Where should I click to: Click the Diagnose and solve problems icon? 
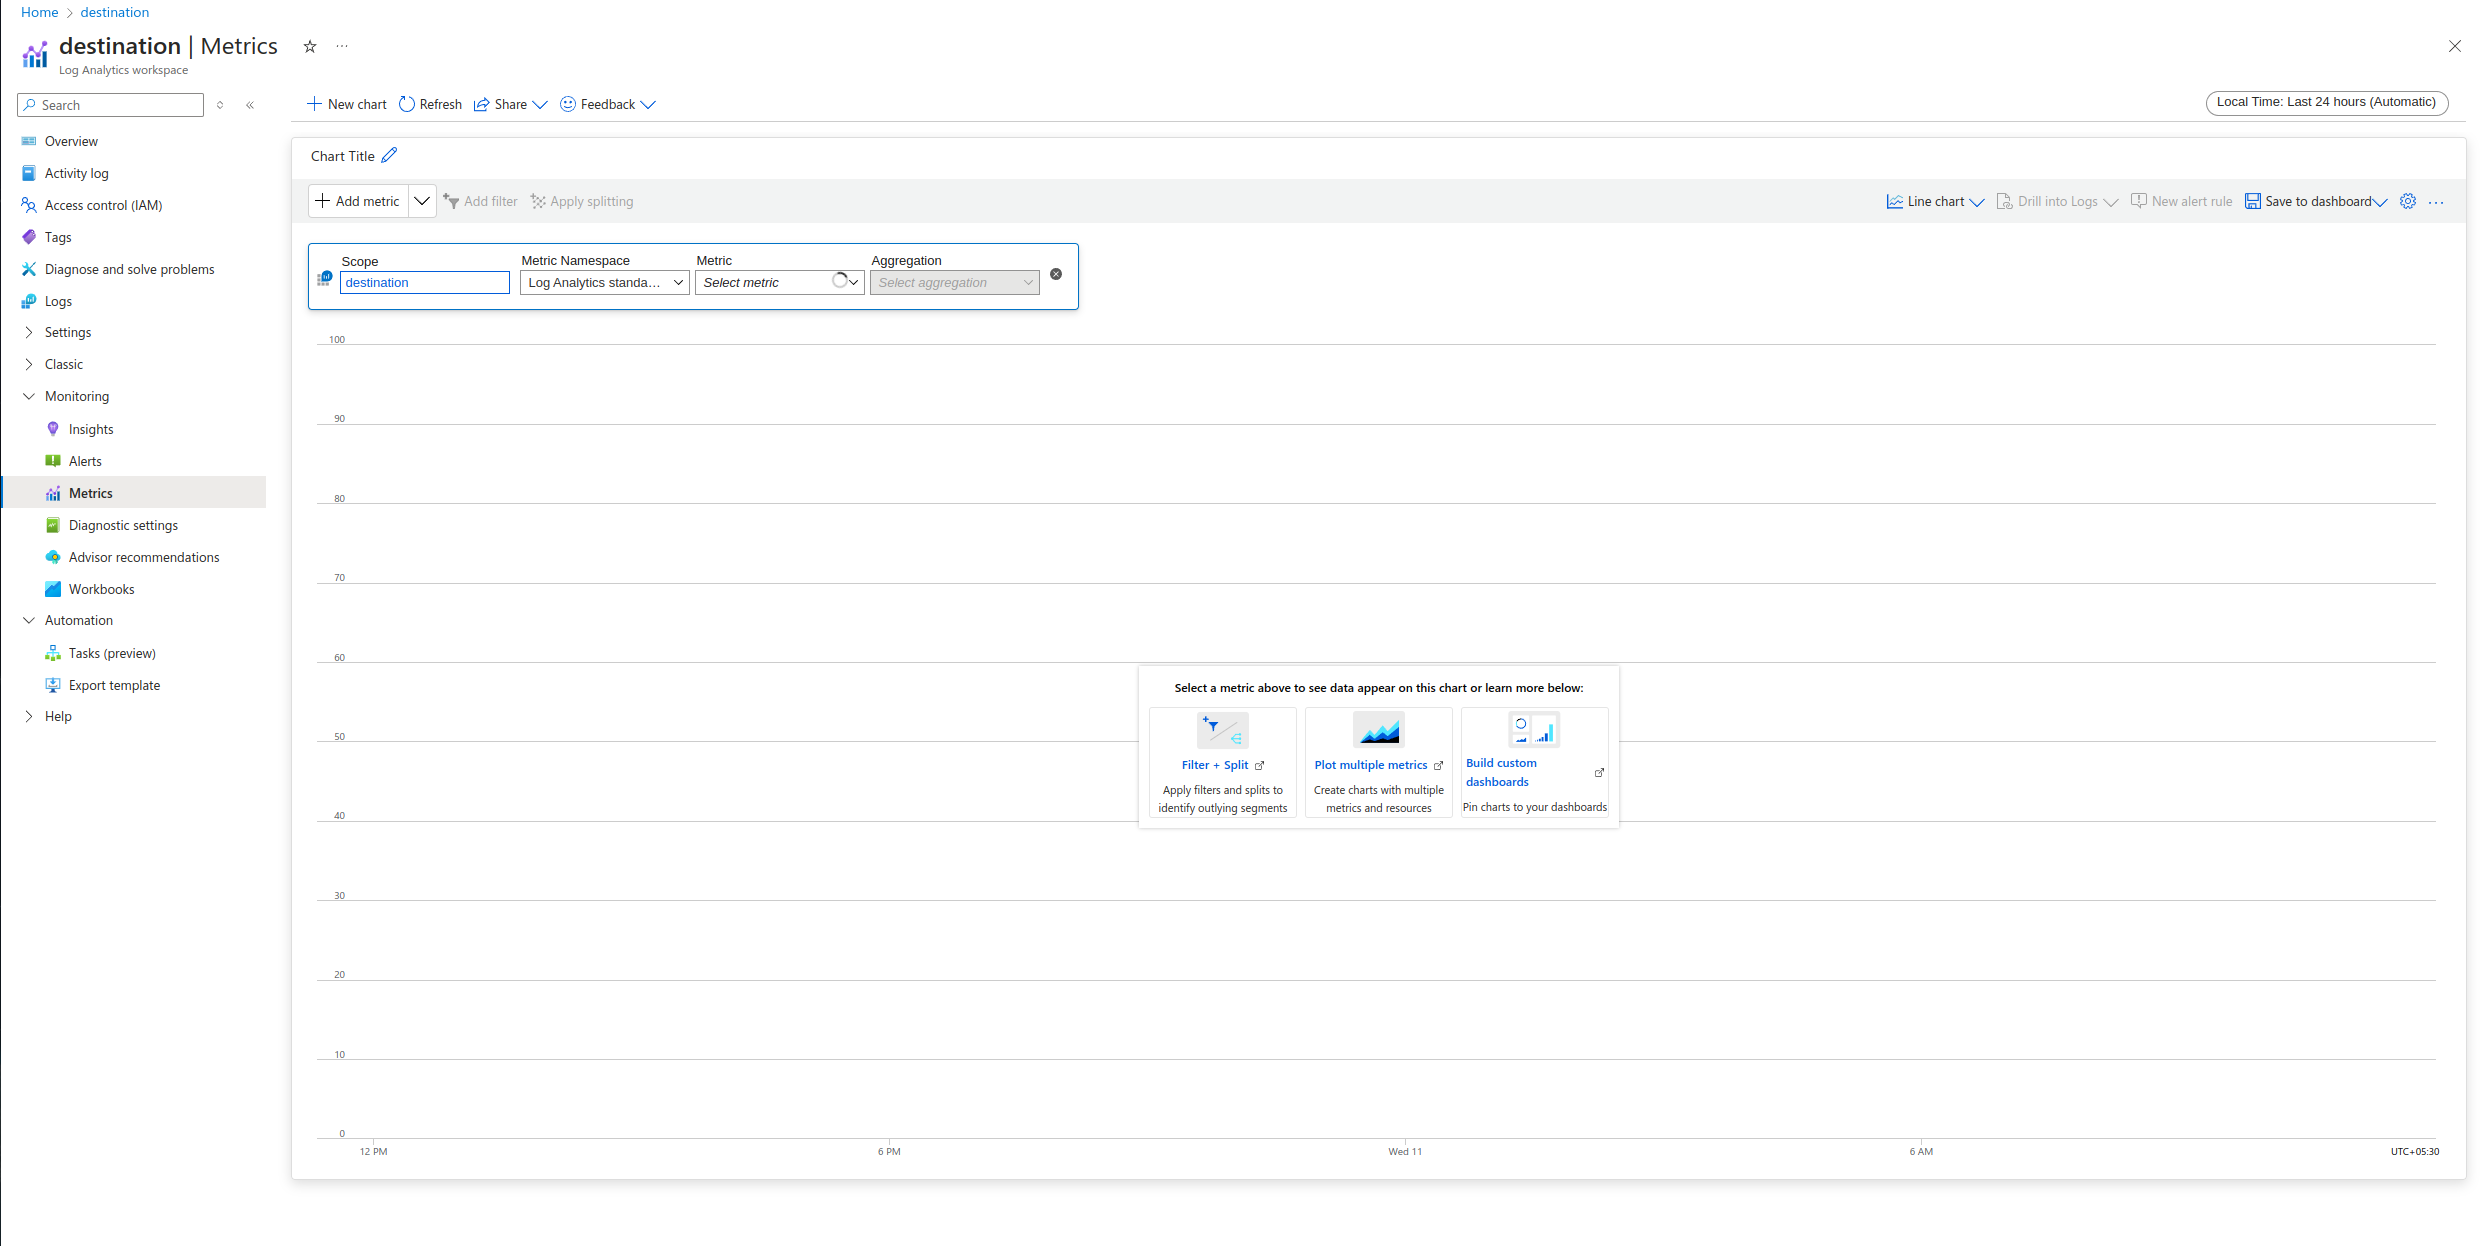click(27, 269)
